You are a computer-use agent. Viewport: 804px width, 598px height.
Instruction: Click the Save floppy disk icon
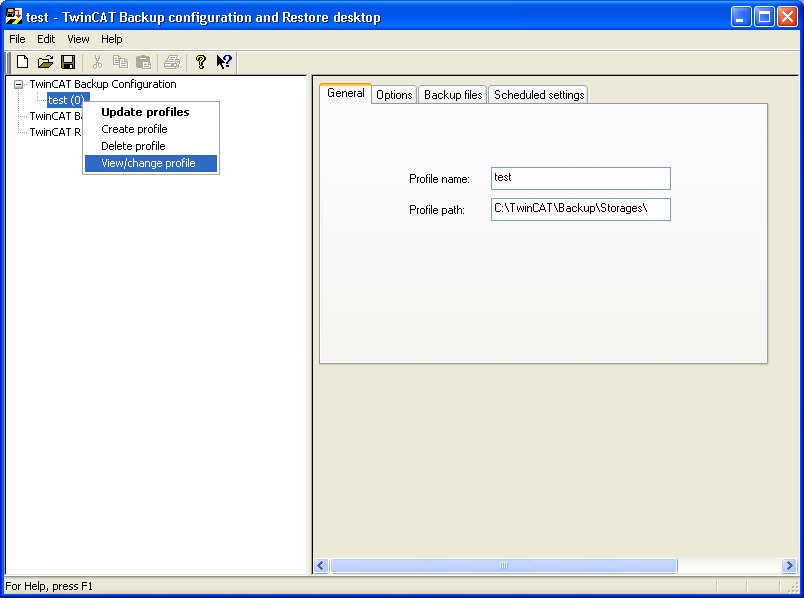pos(68,62)
